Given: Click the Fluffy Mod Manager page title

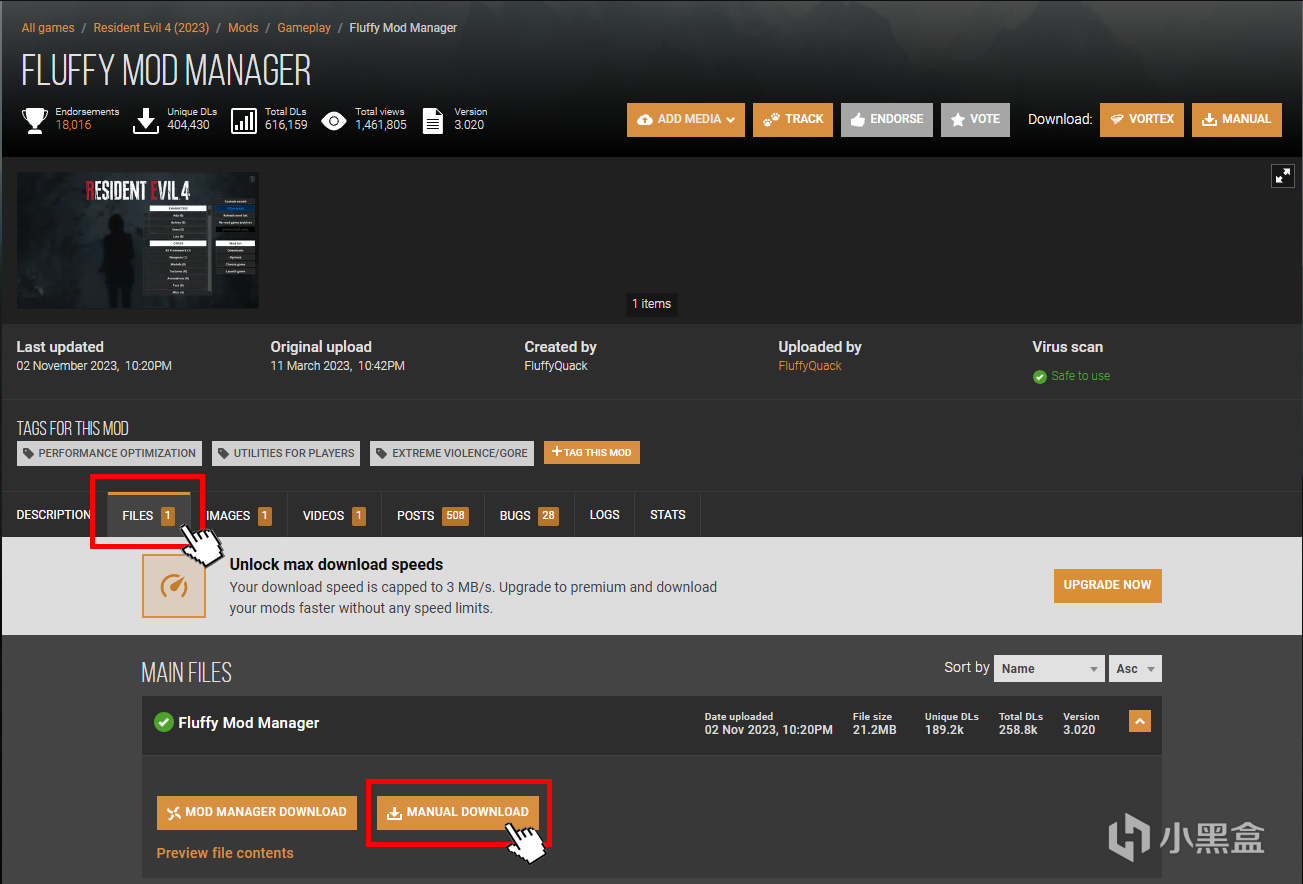Looking at the screenshot, I should pyautogui.click(x=166, y=70).
